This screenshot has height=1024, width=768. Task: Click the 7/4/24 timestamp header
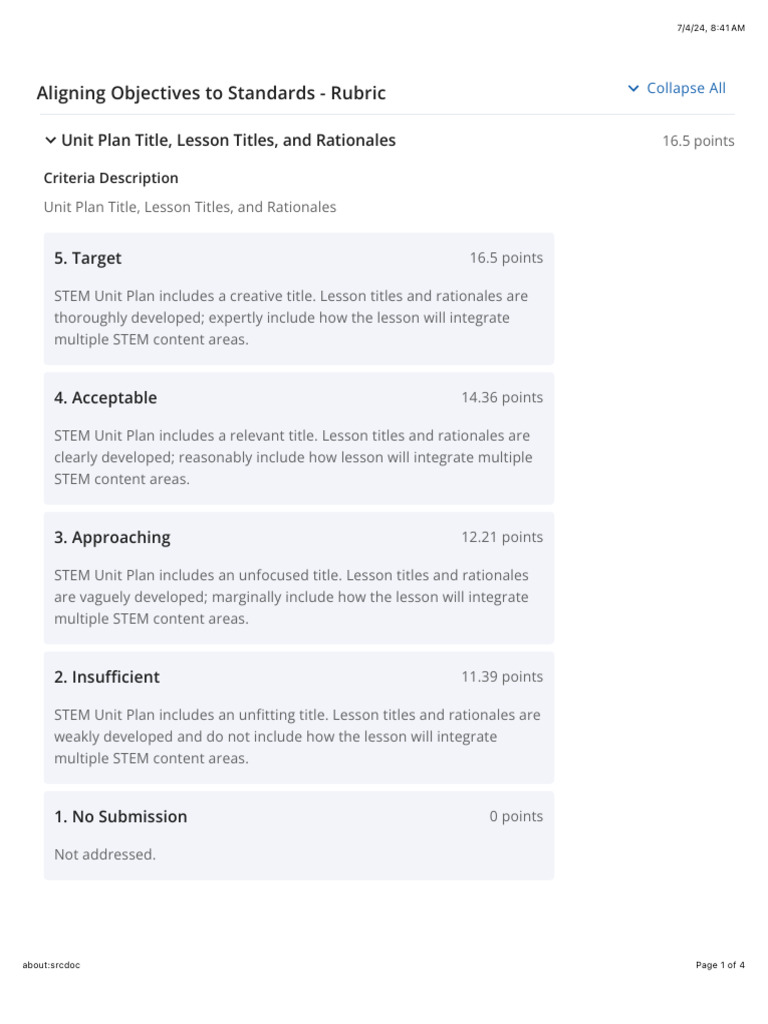point(711,28)
